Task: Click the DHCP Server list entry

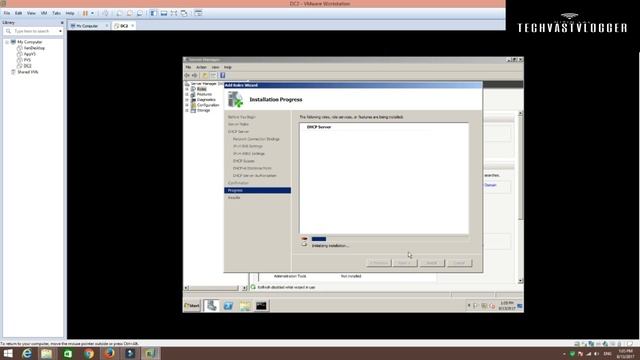Action: [319, 127]
